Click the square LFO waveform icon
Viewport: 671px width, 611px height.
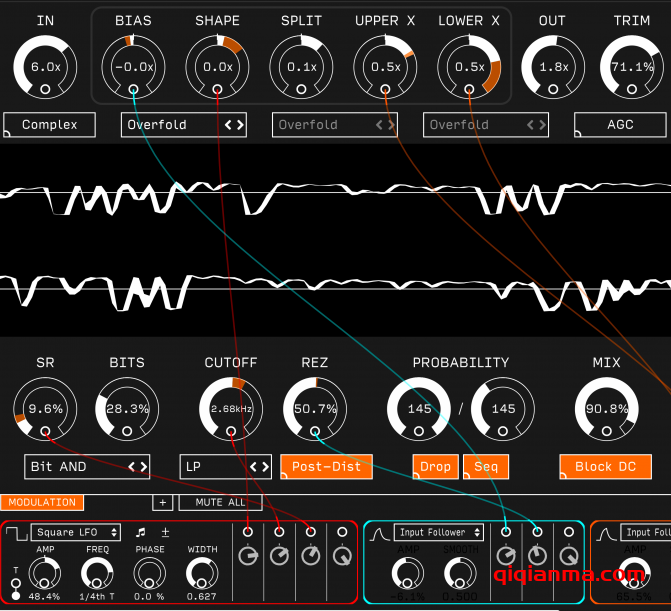[x=16, y=533]
